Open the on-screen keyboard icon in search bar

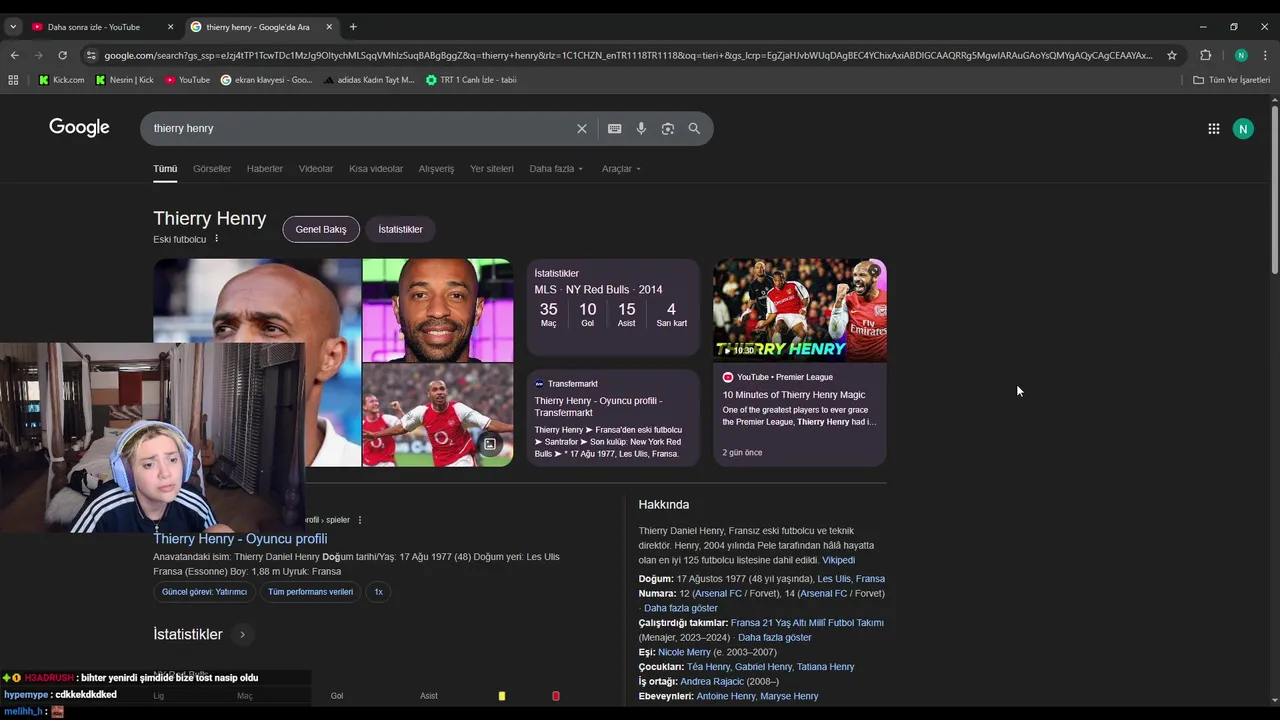point(614,128)
